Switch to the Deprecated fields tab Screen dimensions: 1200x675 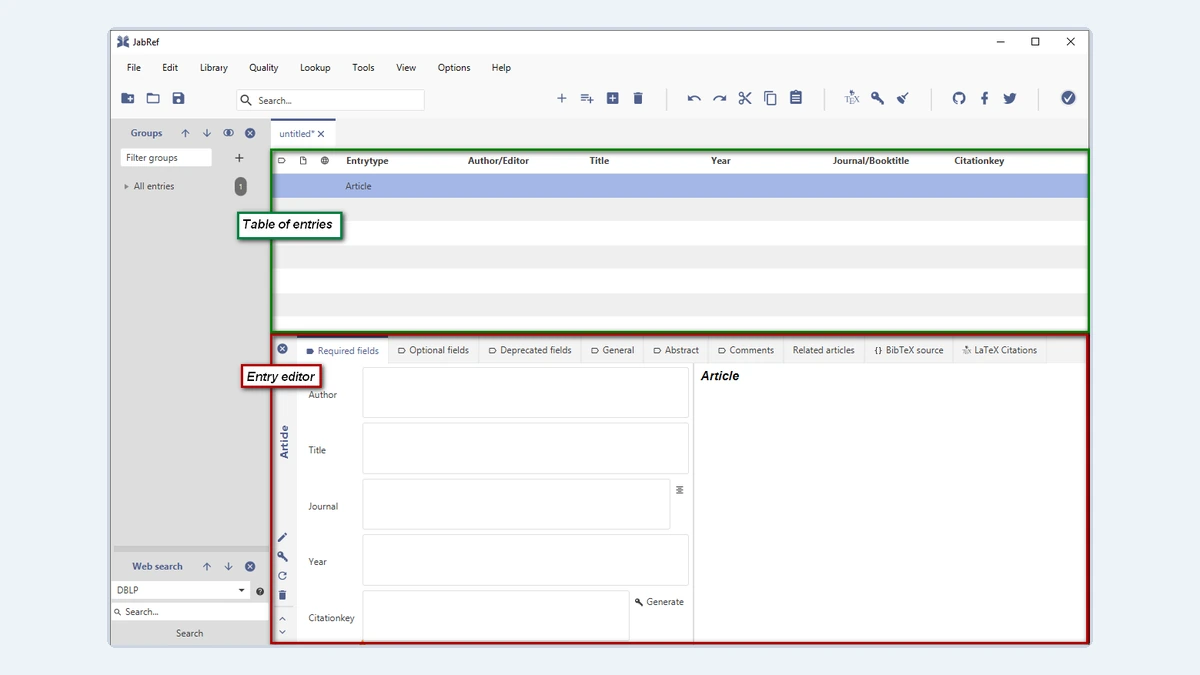530,350
